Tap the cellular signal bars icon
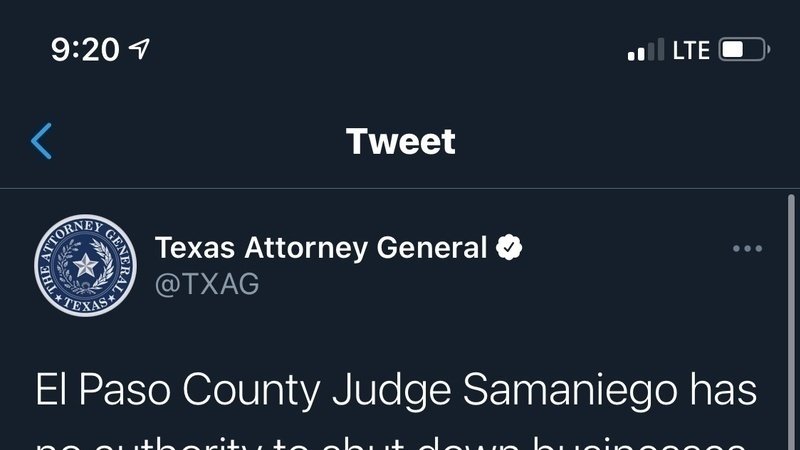The height and width of the screenshot is (450, 800). 645,49
